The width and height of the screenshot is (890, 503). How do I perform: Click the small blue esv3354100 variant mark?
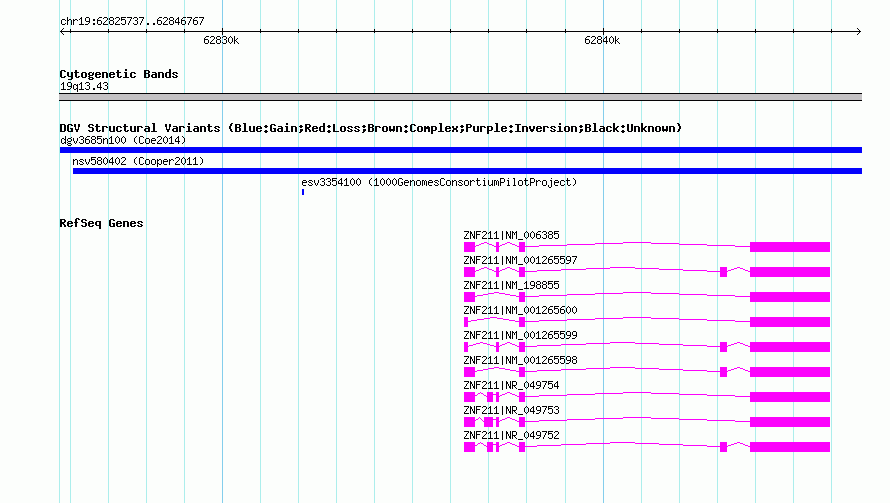303,192
